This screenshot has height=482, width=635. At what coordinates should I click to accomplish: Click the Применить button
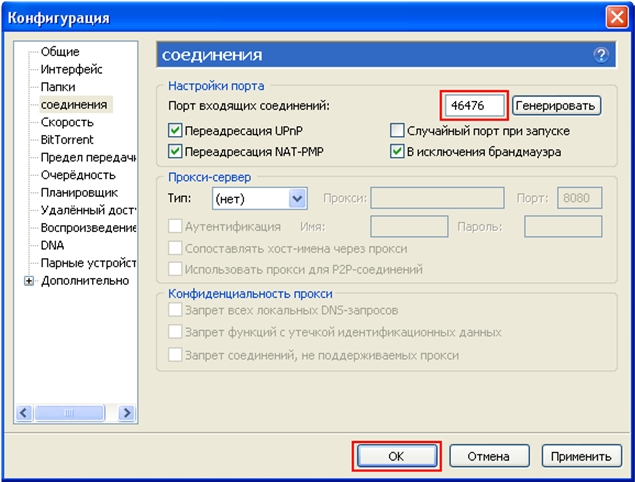(x=580, y=456)
